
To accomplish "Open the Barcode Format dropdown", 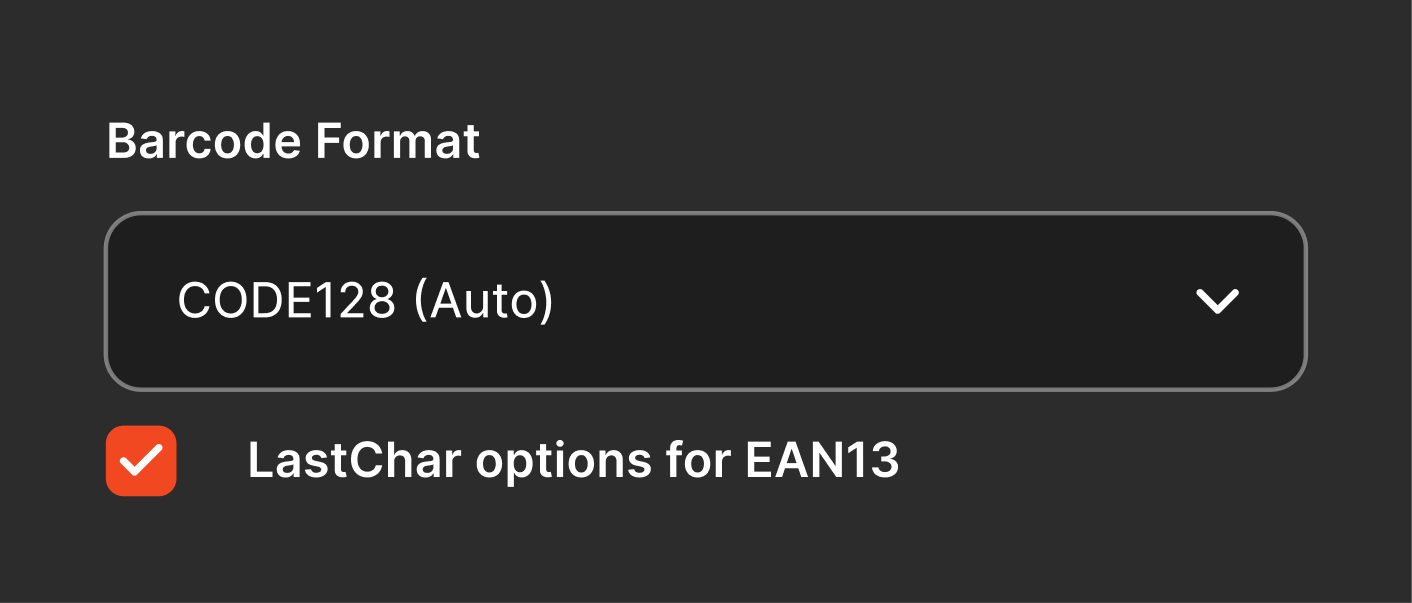I will tap(705, 301).
